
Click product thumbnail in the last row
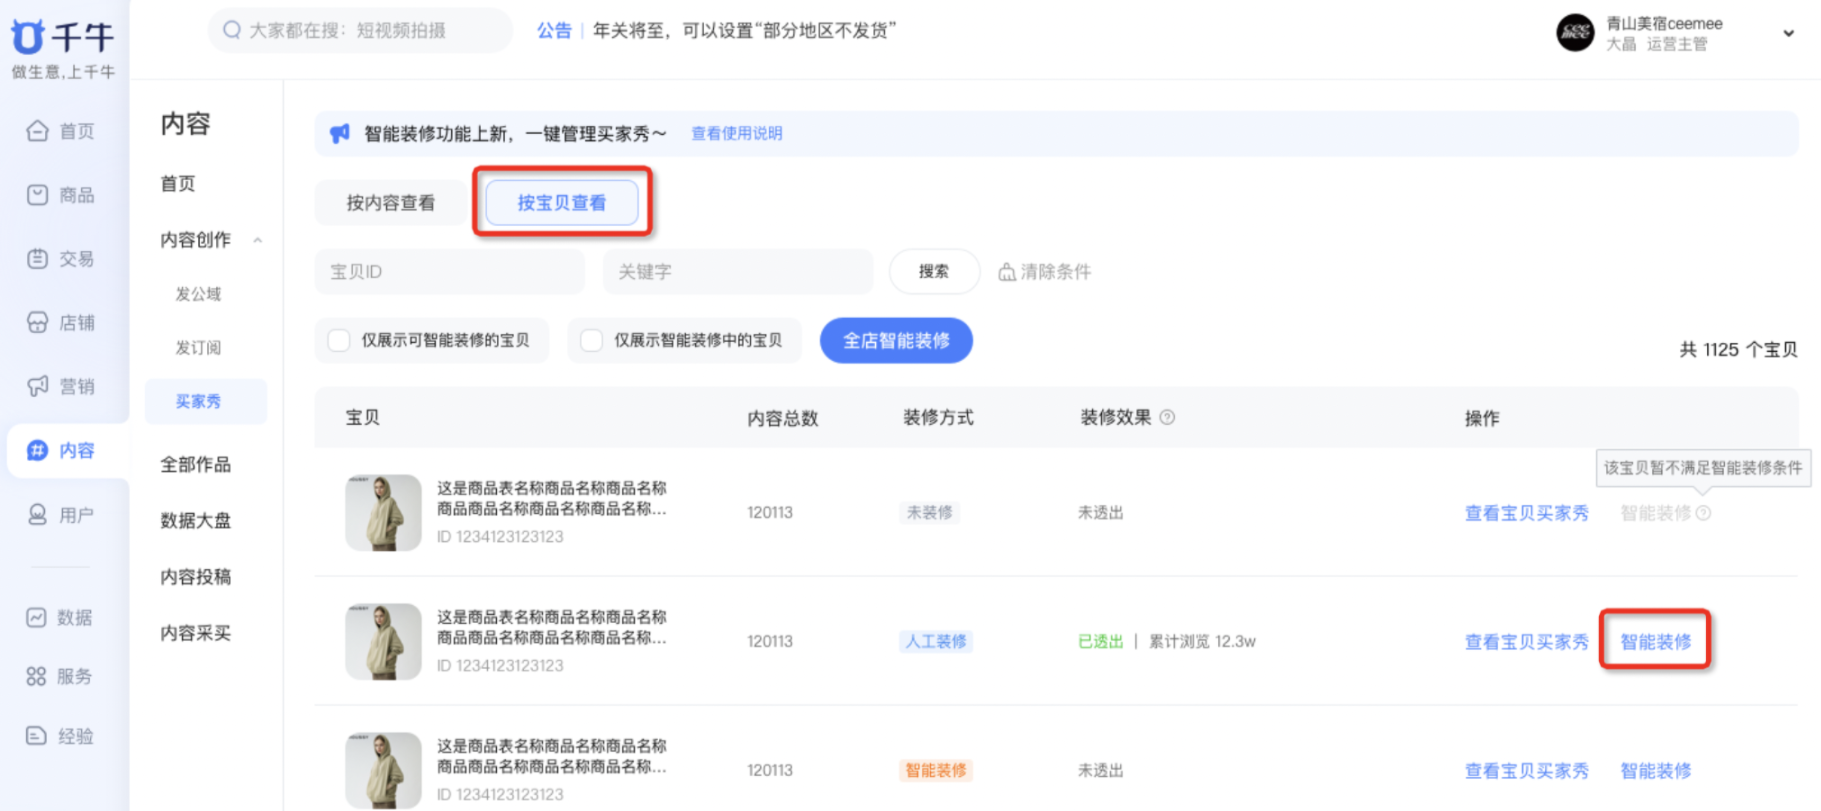pyautogui.click(x=383, y=770)
